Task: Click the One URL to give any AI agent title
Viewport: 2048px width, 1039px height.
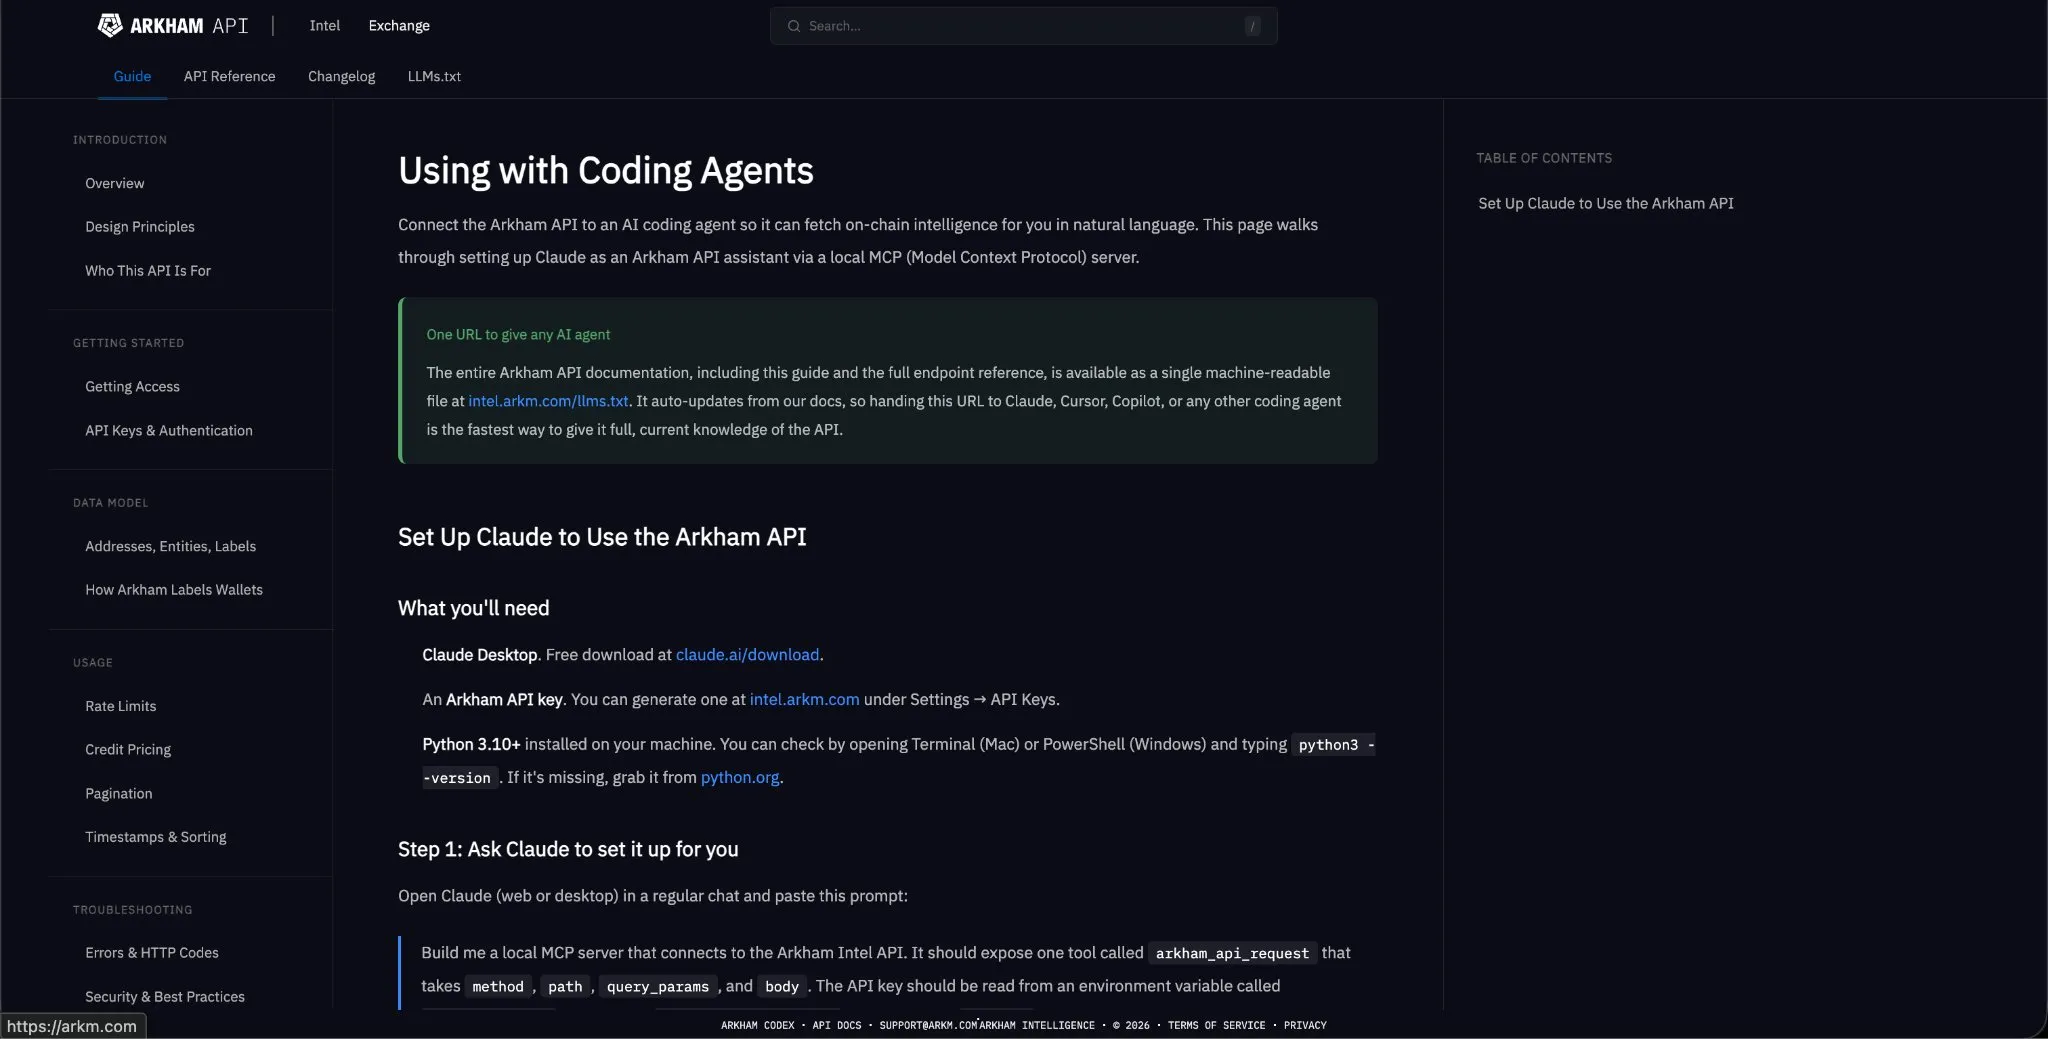Action: [518, 335]
